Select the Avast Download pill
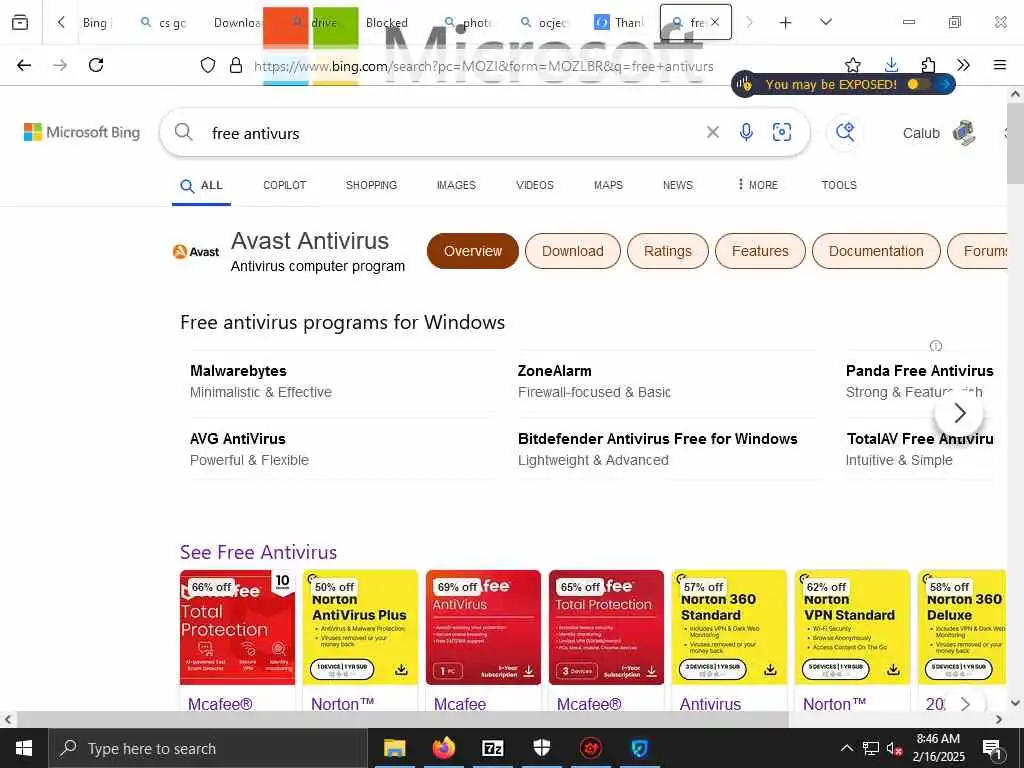Image resolution: width=1024 pixels, height=768 pixels. tap(573, 251)
